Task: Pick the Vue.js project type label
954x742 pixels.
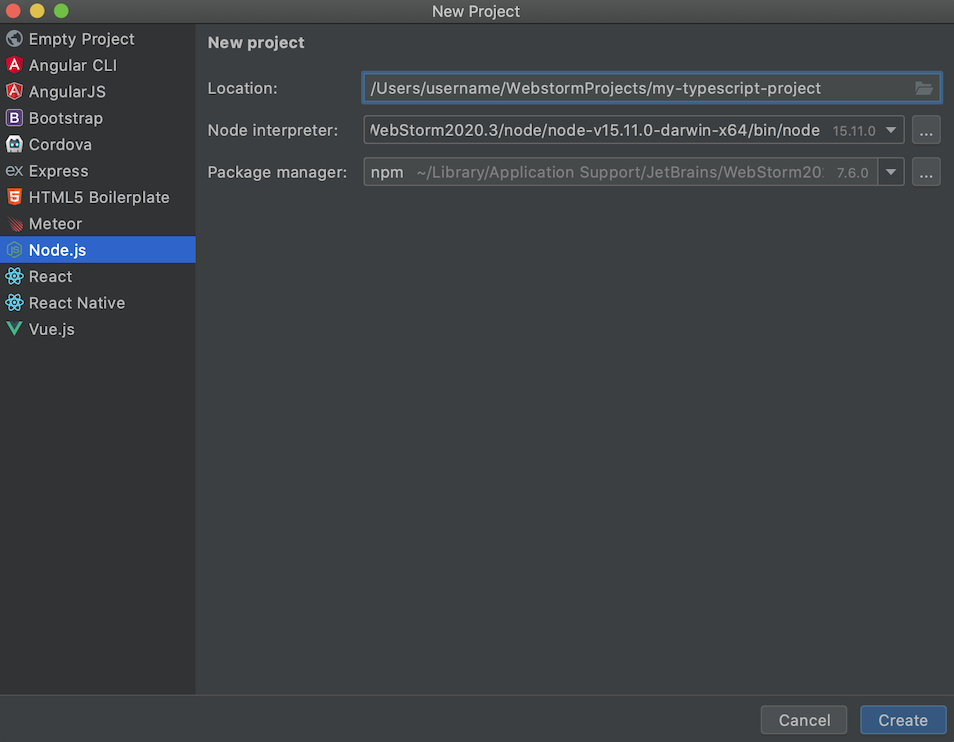Action: [52, 329]
